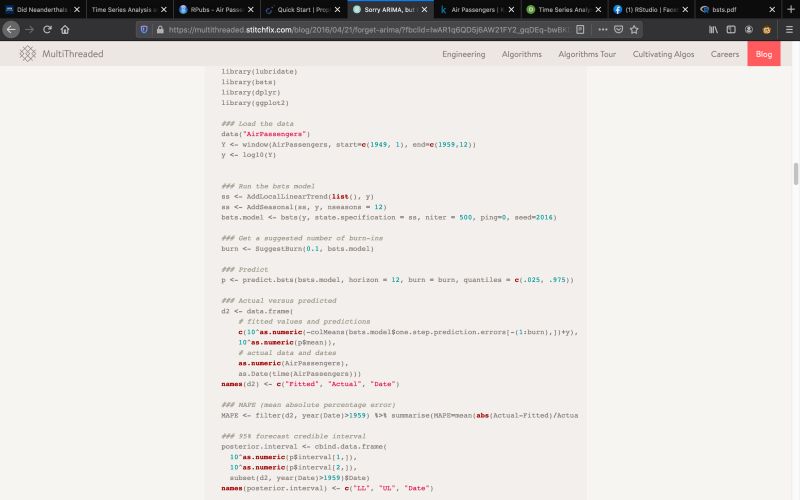Viewport: 800px width, 500px height.
Task: Open the Firefox account icon
Action: (748, 30)
